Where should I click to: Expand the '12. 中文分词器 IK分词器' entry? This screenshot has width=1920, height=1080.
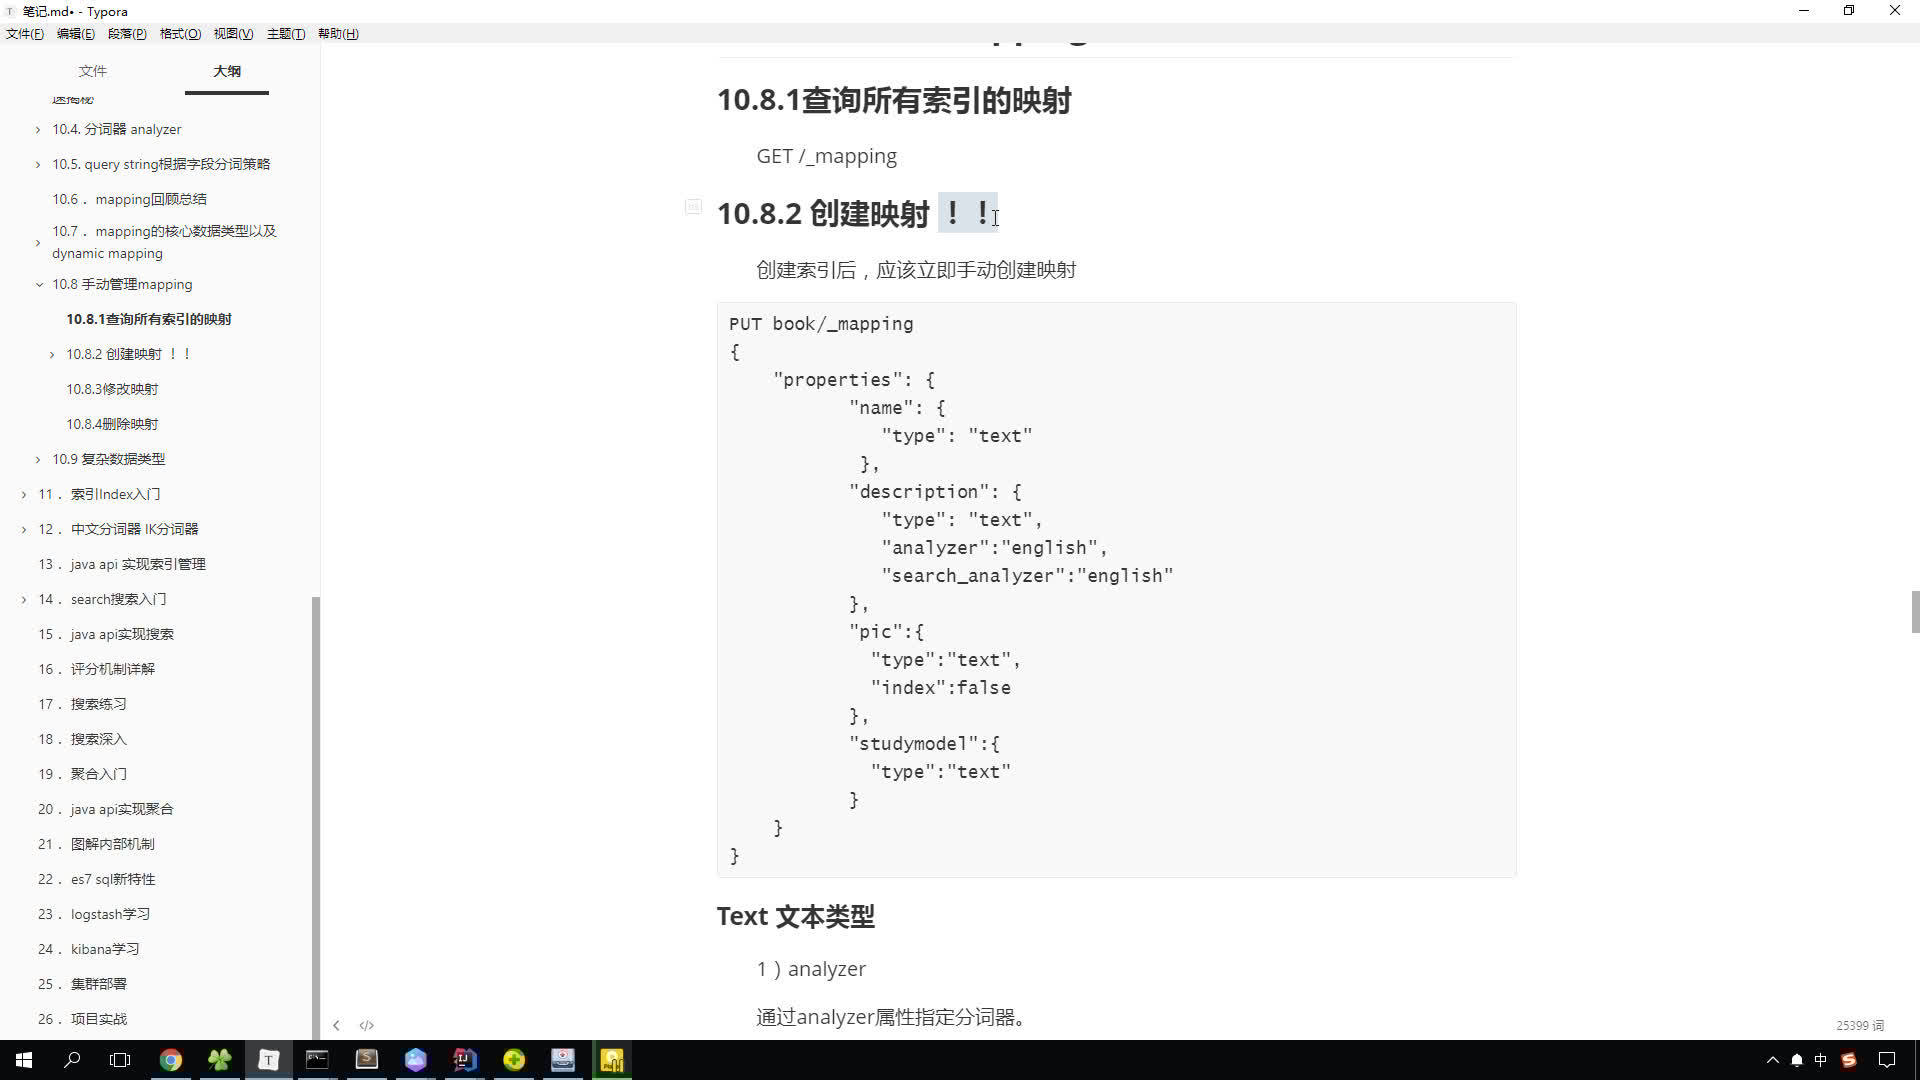pyautogui.click(x=24, y=529)
